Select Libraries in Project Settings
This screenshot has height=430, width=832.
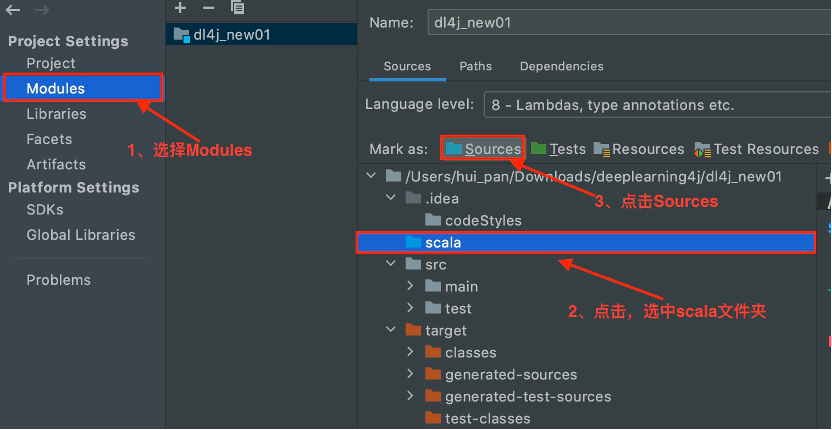pos(56,114)
